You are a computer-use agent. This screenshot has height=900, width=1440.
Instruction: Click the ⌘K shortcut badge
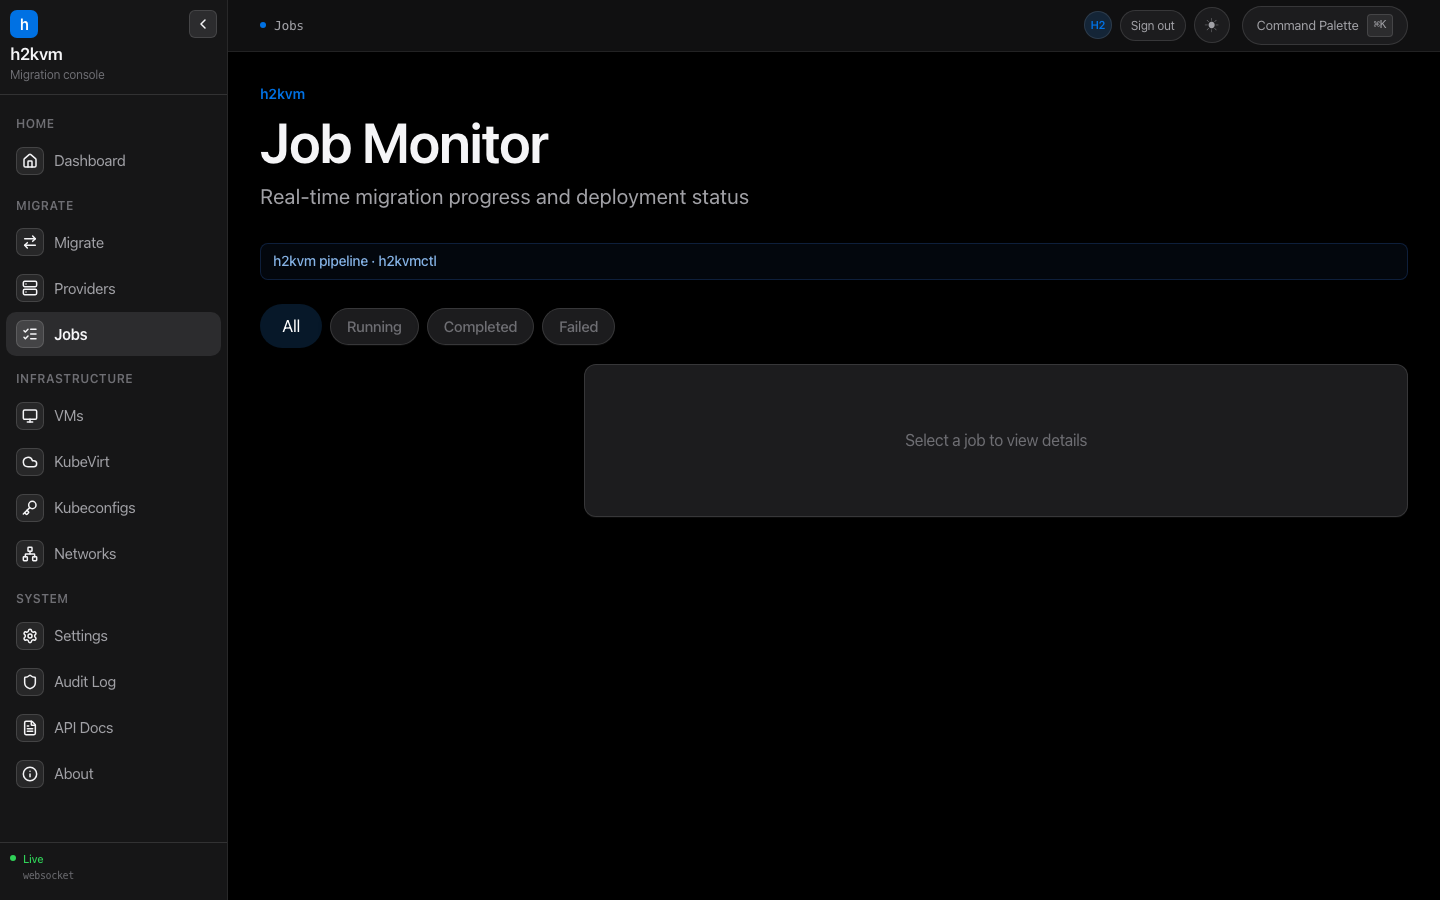1380,25
